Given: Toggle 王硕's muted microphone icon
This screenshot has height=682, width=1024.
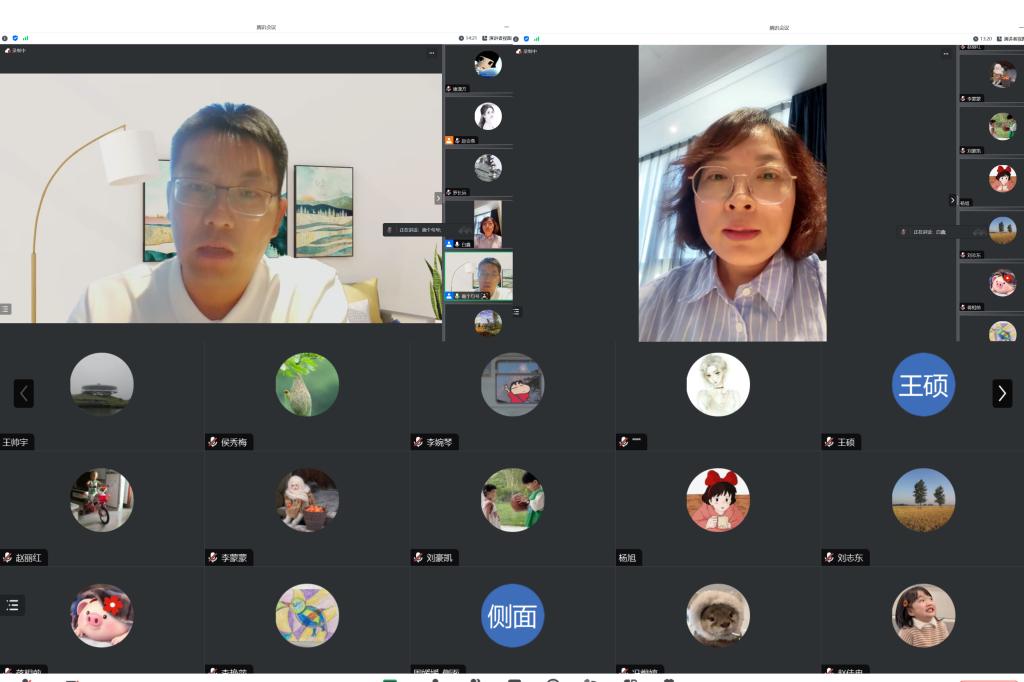Looking at the screenshot, I should pos(829,442).
